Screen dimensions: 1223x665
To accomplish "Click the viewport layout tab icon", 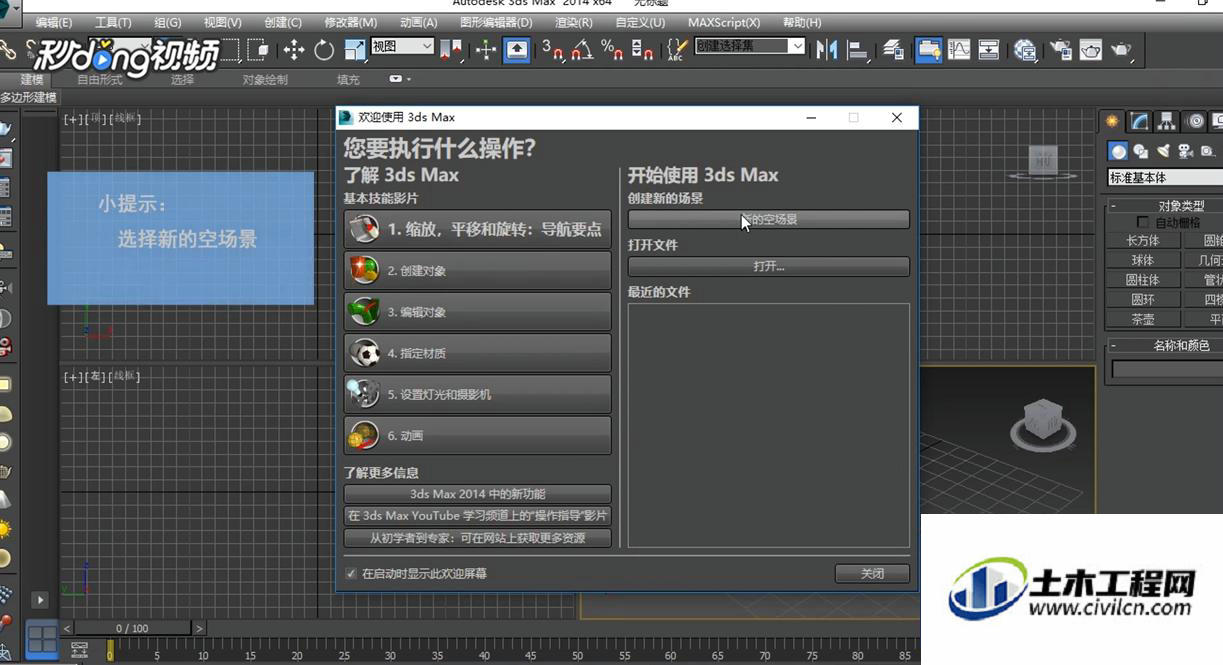I will pyautogui.click(x=42, y=638).
